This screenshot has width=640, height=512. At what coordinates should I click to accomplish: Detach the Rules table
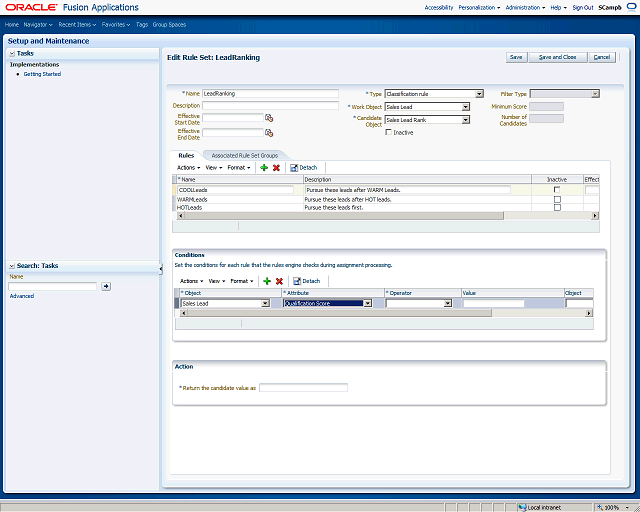pyautogui.click(x=303, y=168)
